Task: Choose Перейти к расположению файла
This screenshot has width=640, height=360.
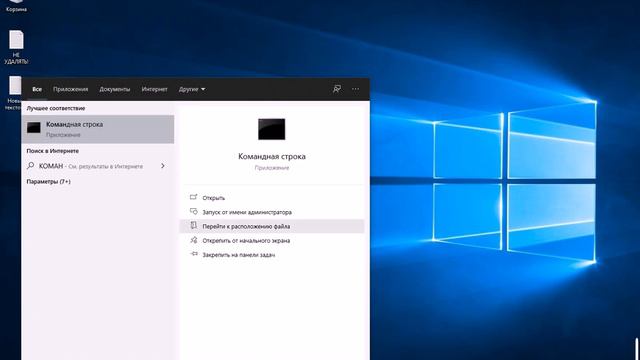Action: [272, 226]
